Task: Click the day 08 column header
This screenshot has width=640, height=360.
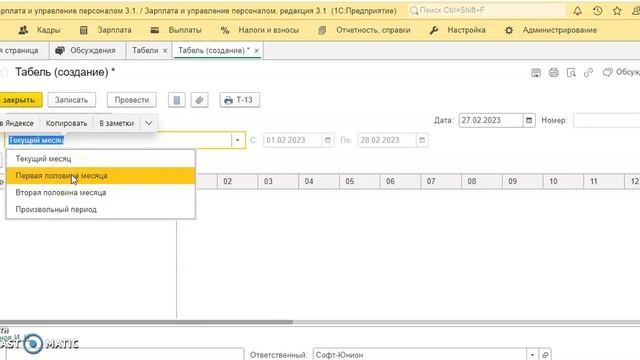Action: [482, 181]
